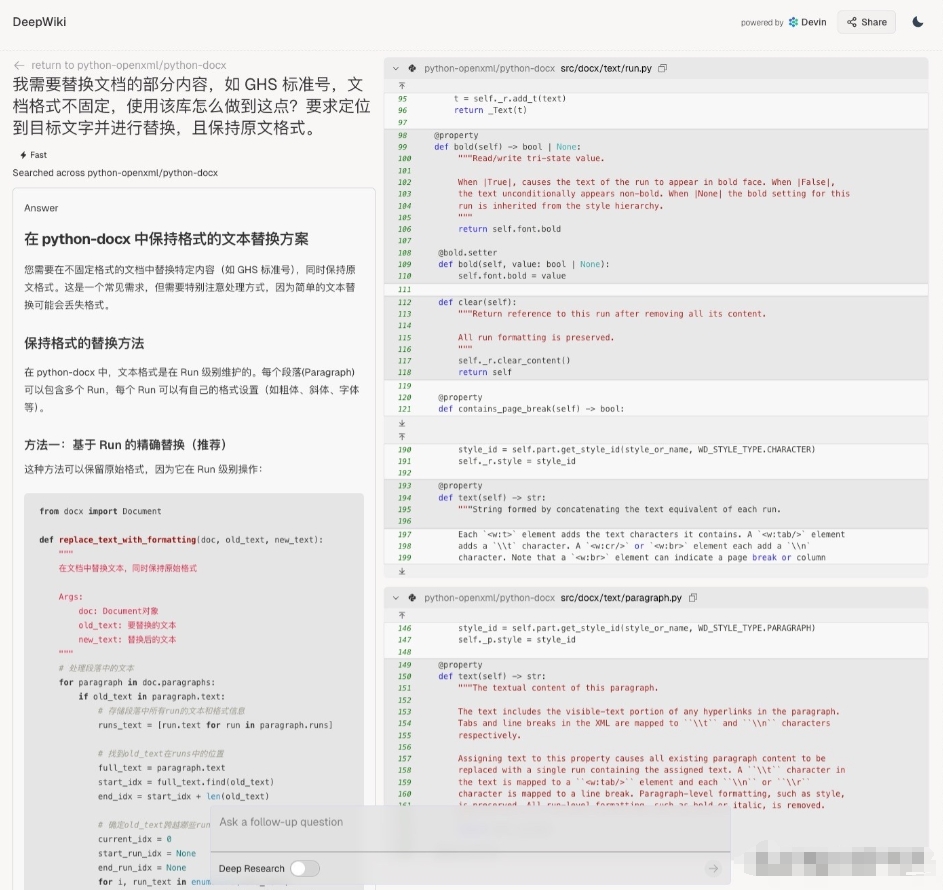Click 'All run formatting is preserved.' docstring line
This screenshot has width=943, height=890.
pyautogui.click(x=535, y=337)
